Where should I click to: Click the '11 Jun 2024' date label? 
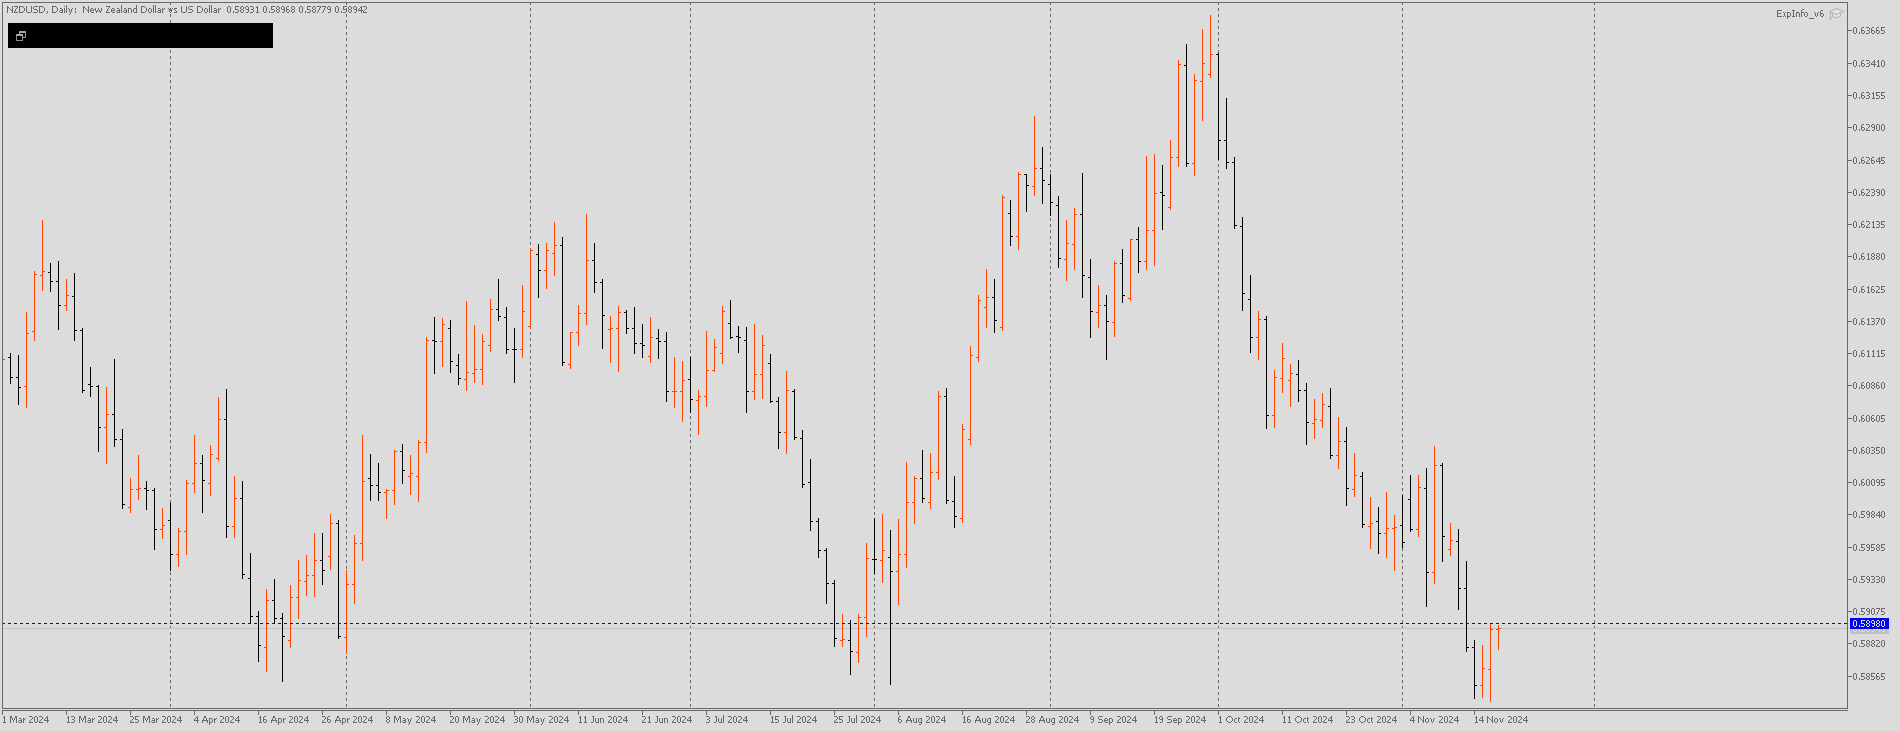[x=603, y=720]
